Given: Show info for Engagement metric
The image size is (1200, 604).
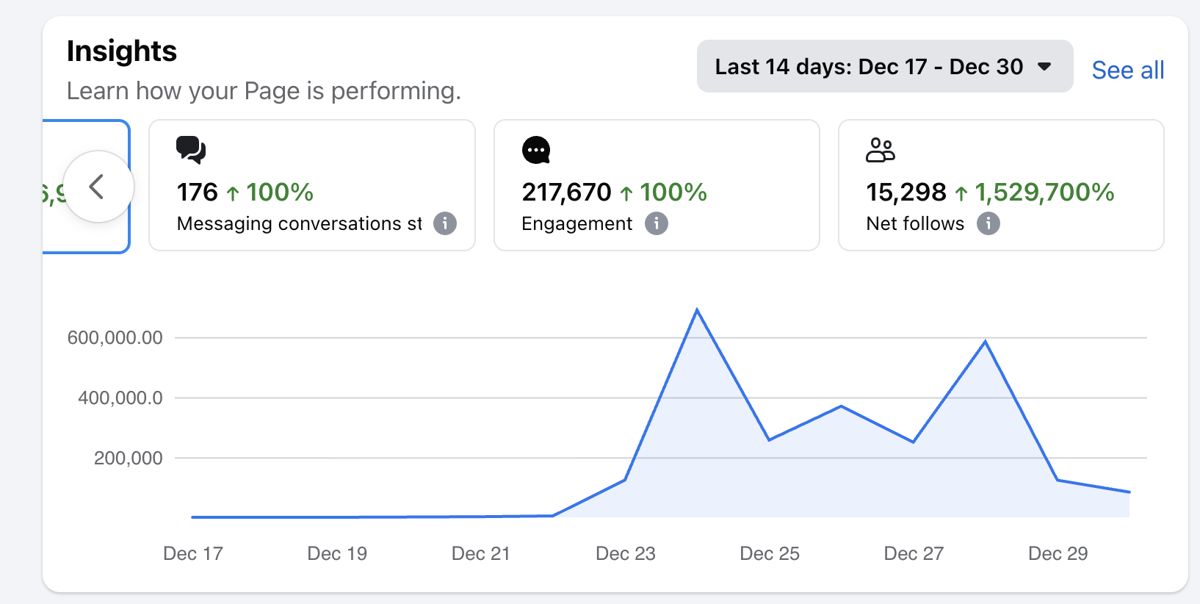Looking at the screenshot, I should (656, 224).
